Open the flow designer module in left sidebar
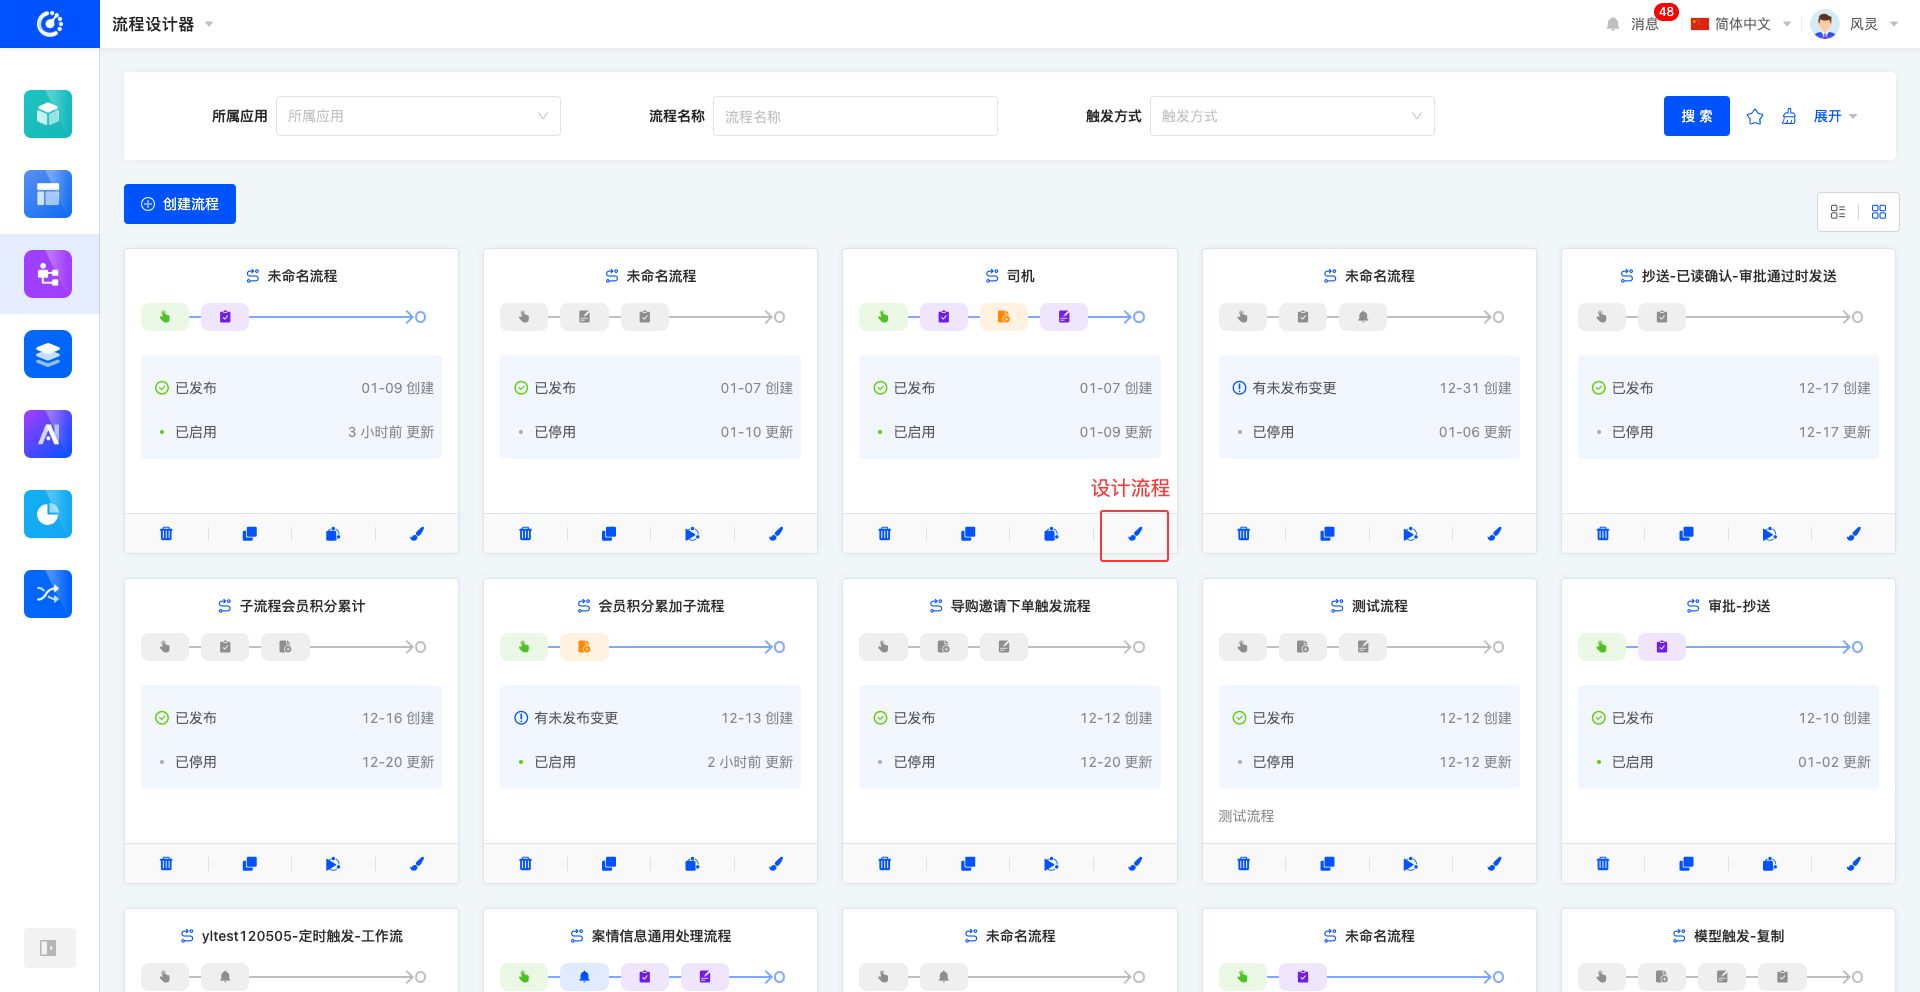This screenshot has width=1920, height=992. coord(48,274)
